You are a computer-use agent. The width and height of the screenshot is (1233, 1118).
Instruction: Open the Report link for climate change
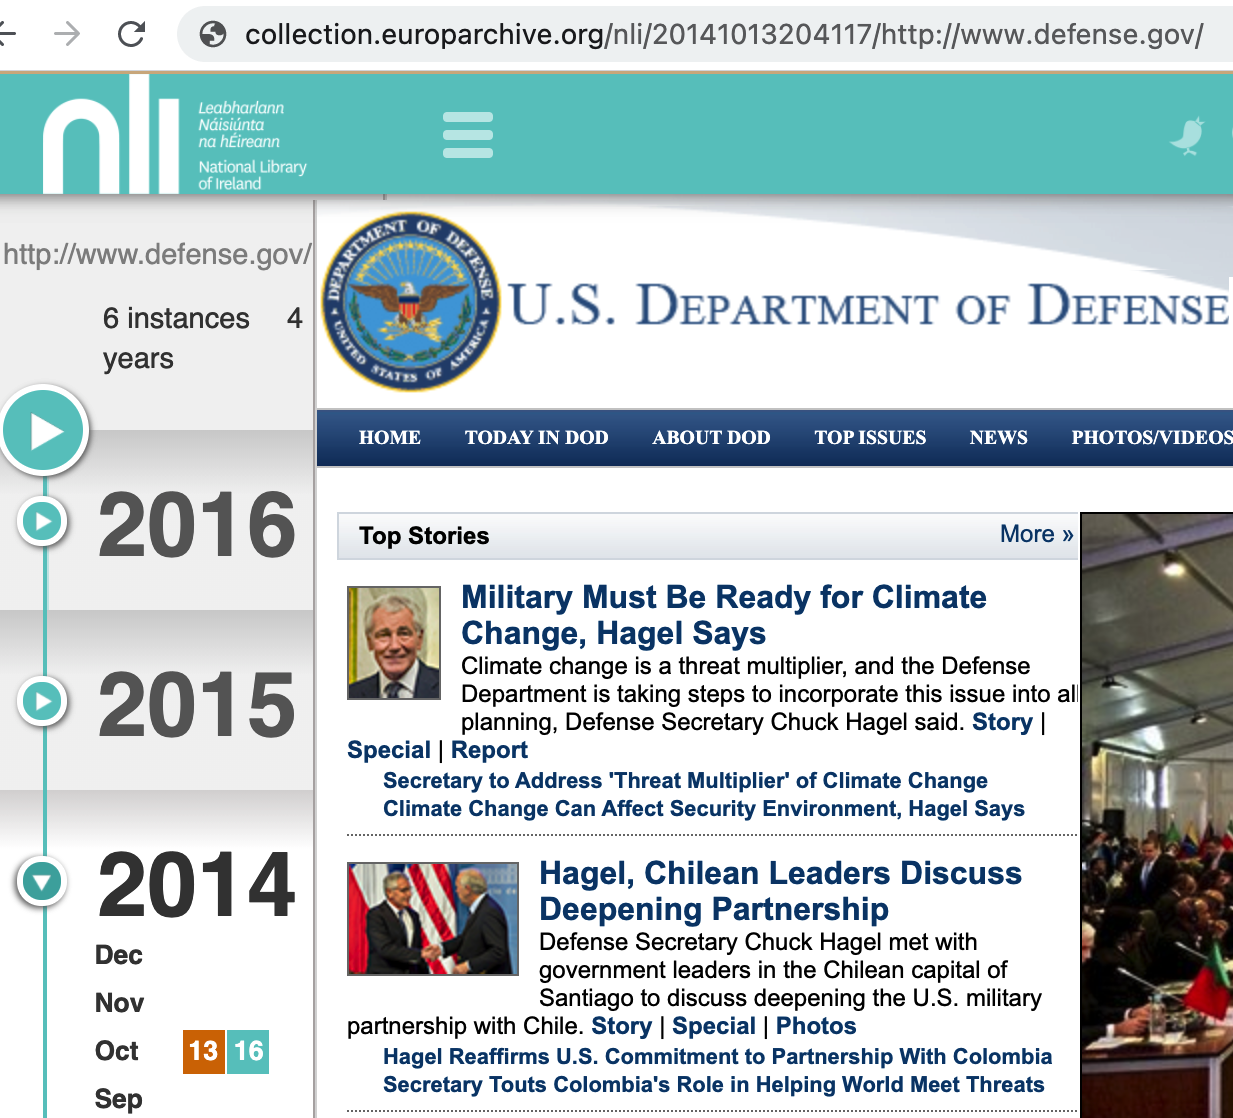pyautogui.click(x=489, y=750)
